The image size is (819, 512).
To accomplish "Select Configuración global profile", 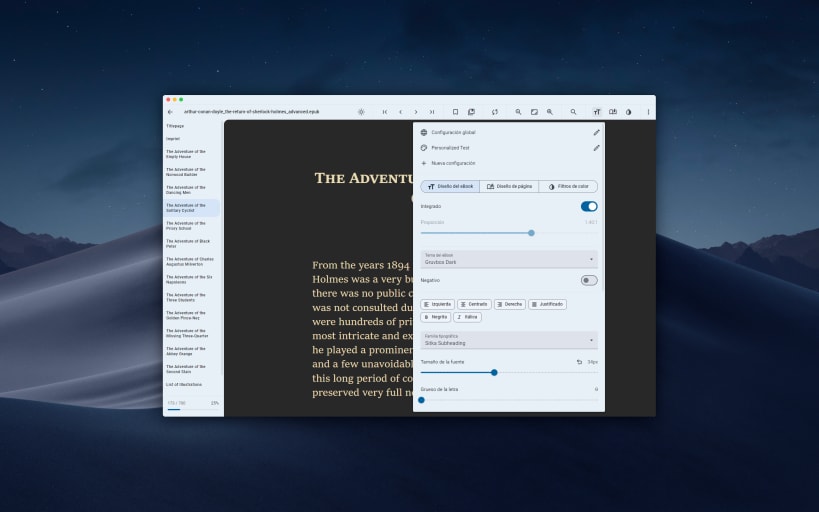I will tap(453, 133).
